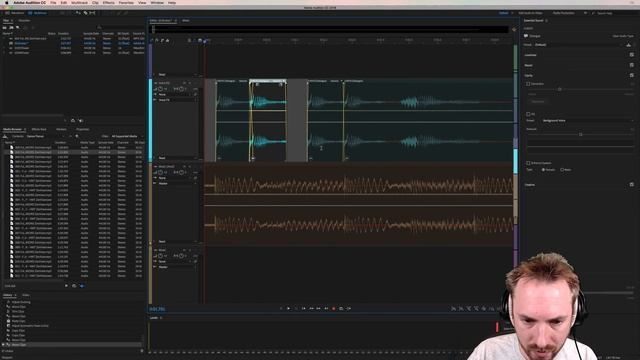
Task: Switch to the Multitrack editor view
Action: point(38,13)
